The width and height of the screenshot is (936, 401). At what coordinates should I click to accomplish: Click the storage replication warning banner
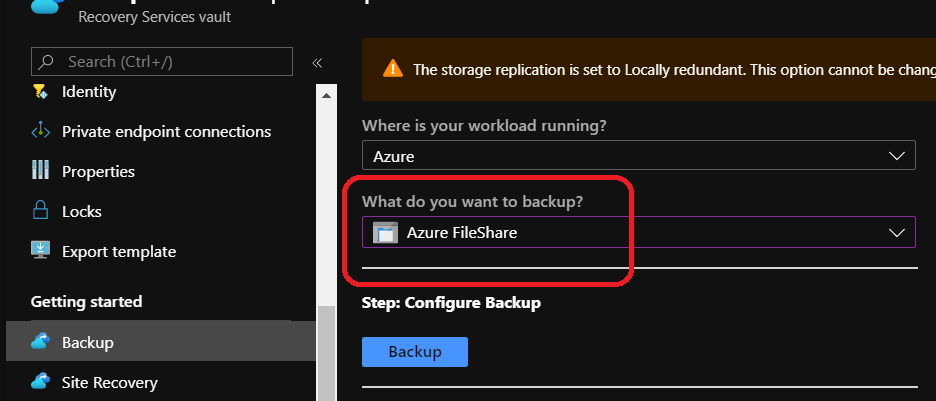[x=660, y=70]
